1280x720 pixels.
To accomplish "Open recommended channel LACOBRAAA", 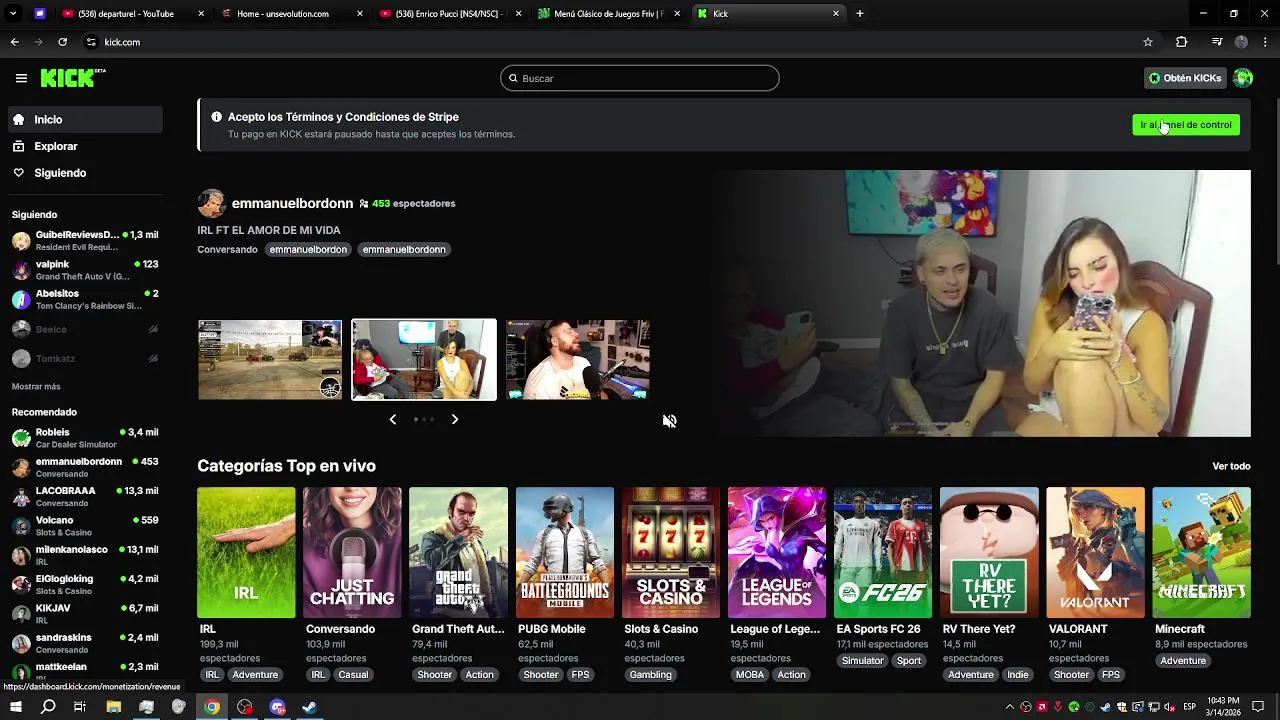I will [x=85, y=497].
